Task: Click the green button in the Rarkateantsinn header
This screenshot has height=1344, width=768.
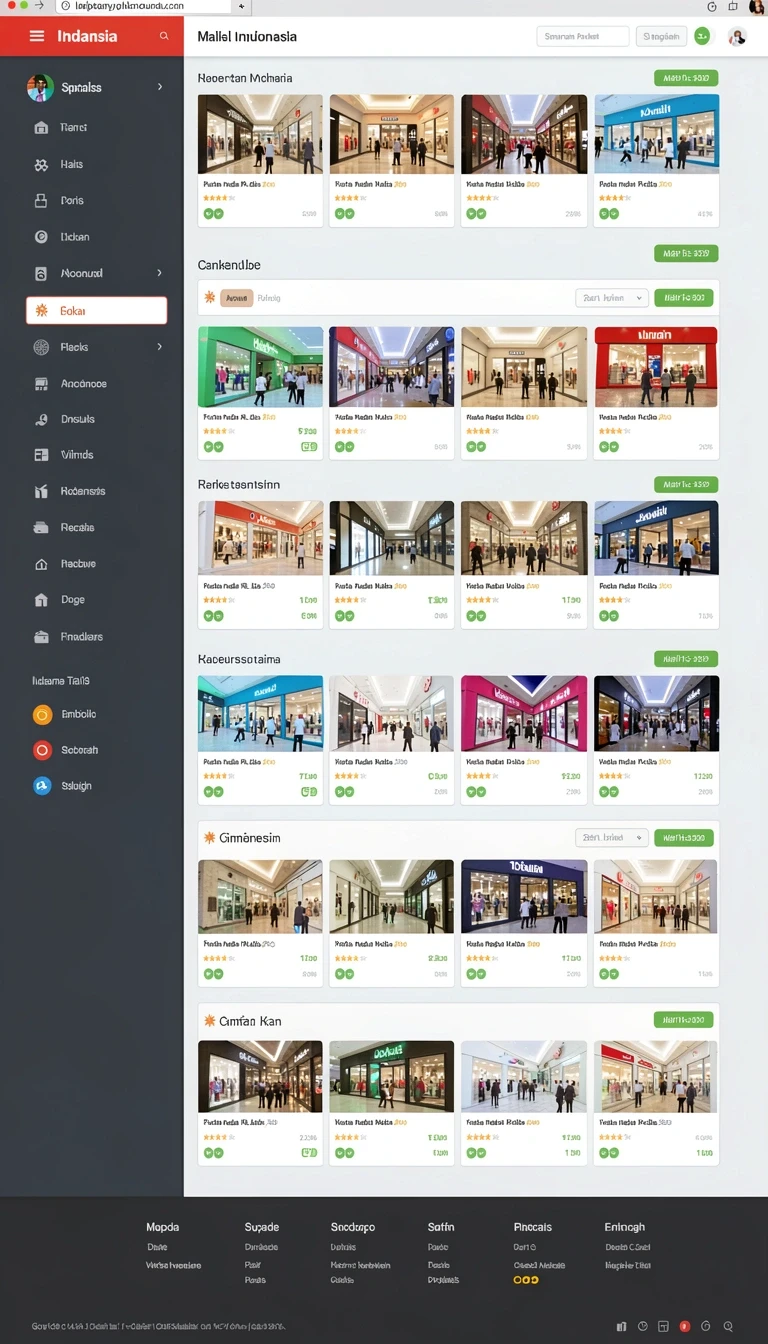Action: click(686, 484)
